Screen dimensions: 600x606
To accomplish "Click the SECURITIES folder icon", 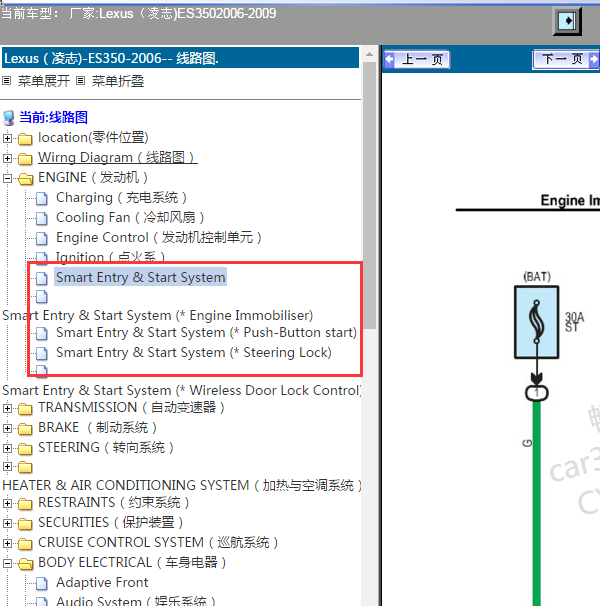I will pyautogui.click(x=25, y=524).
